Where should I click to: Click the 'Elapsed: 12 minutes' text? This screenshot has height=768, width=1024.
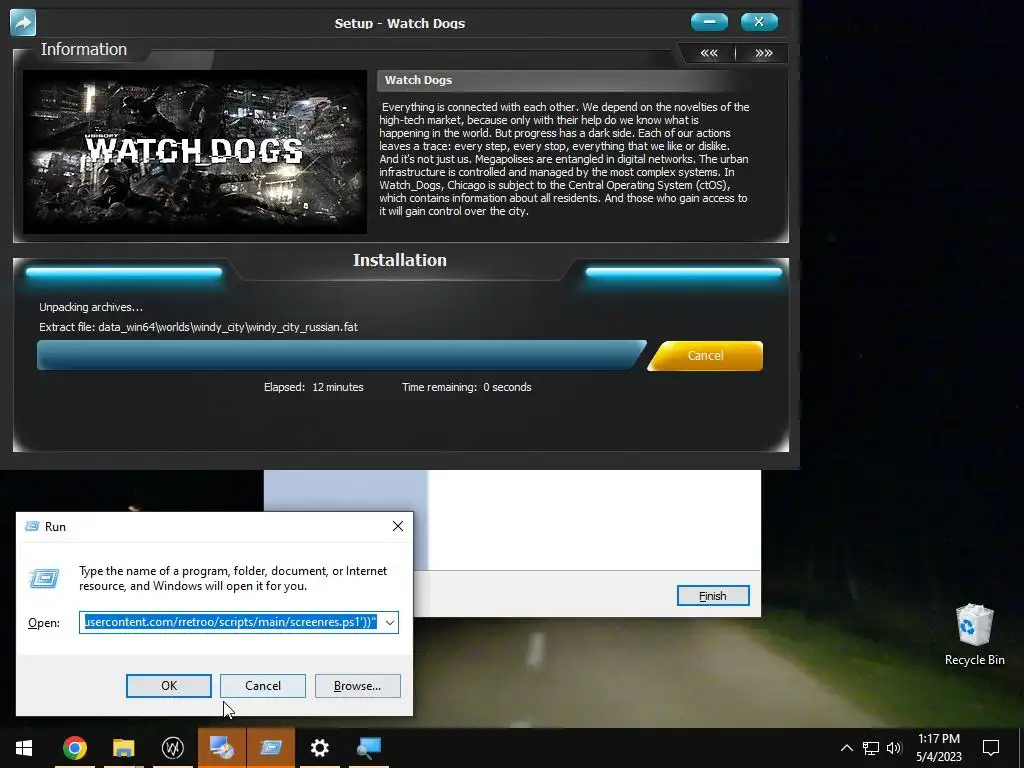(x=313, y=387)
